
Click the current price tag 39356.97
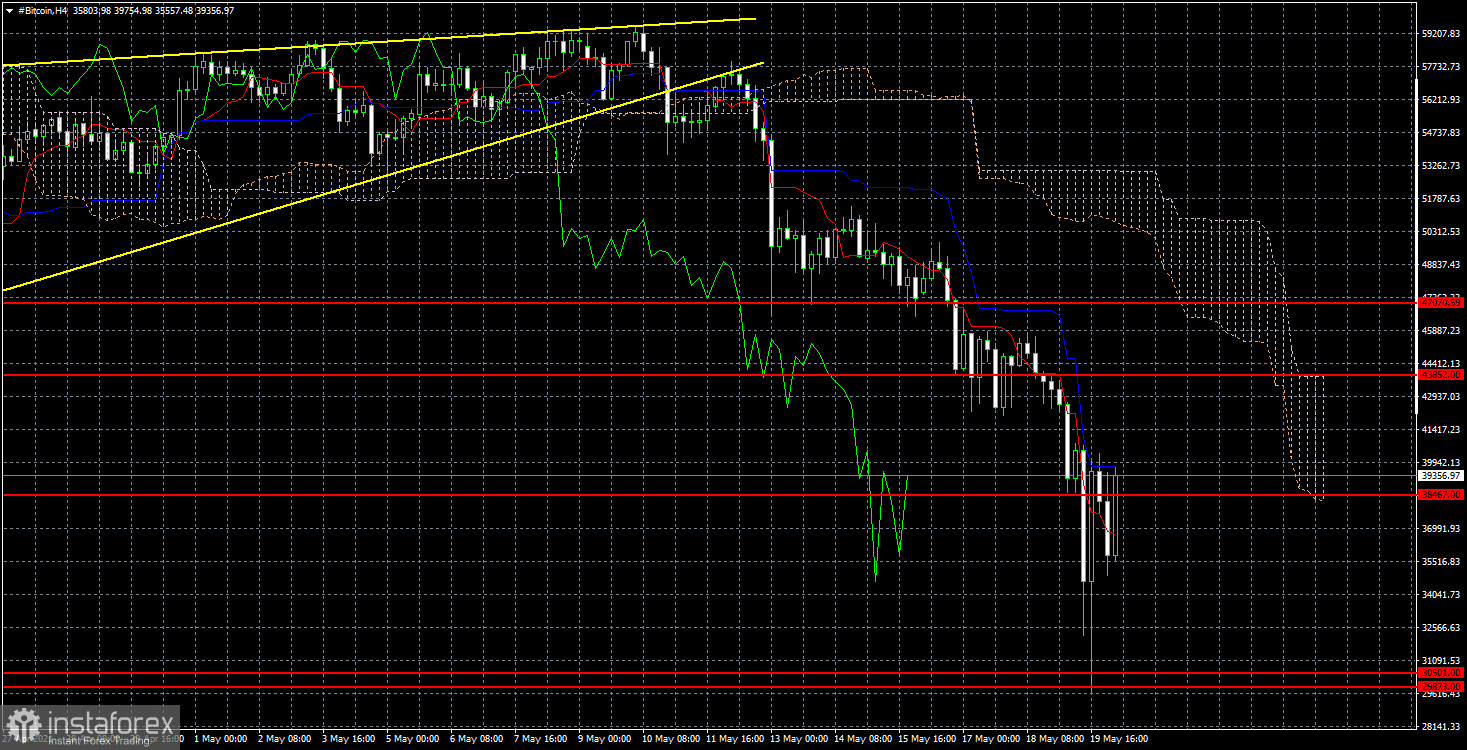(1441, 476)
